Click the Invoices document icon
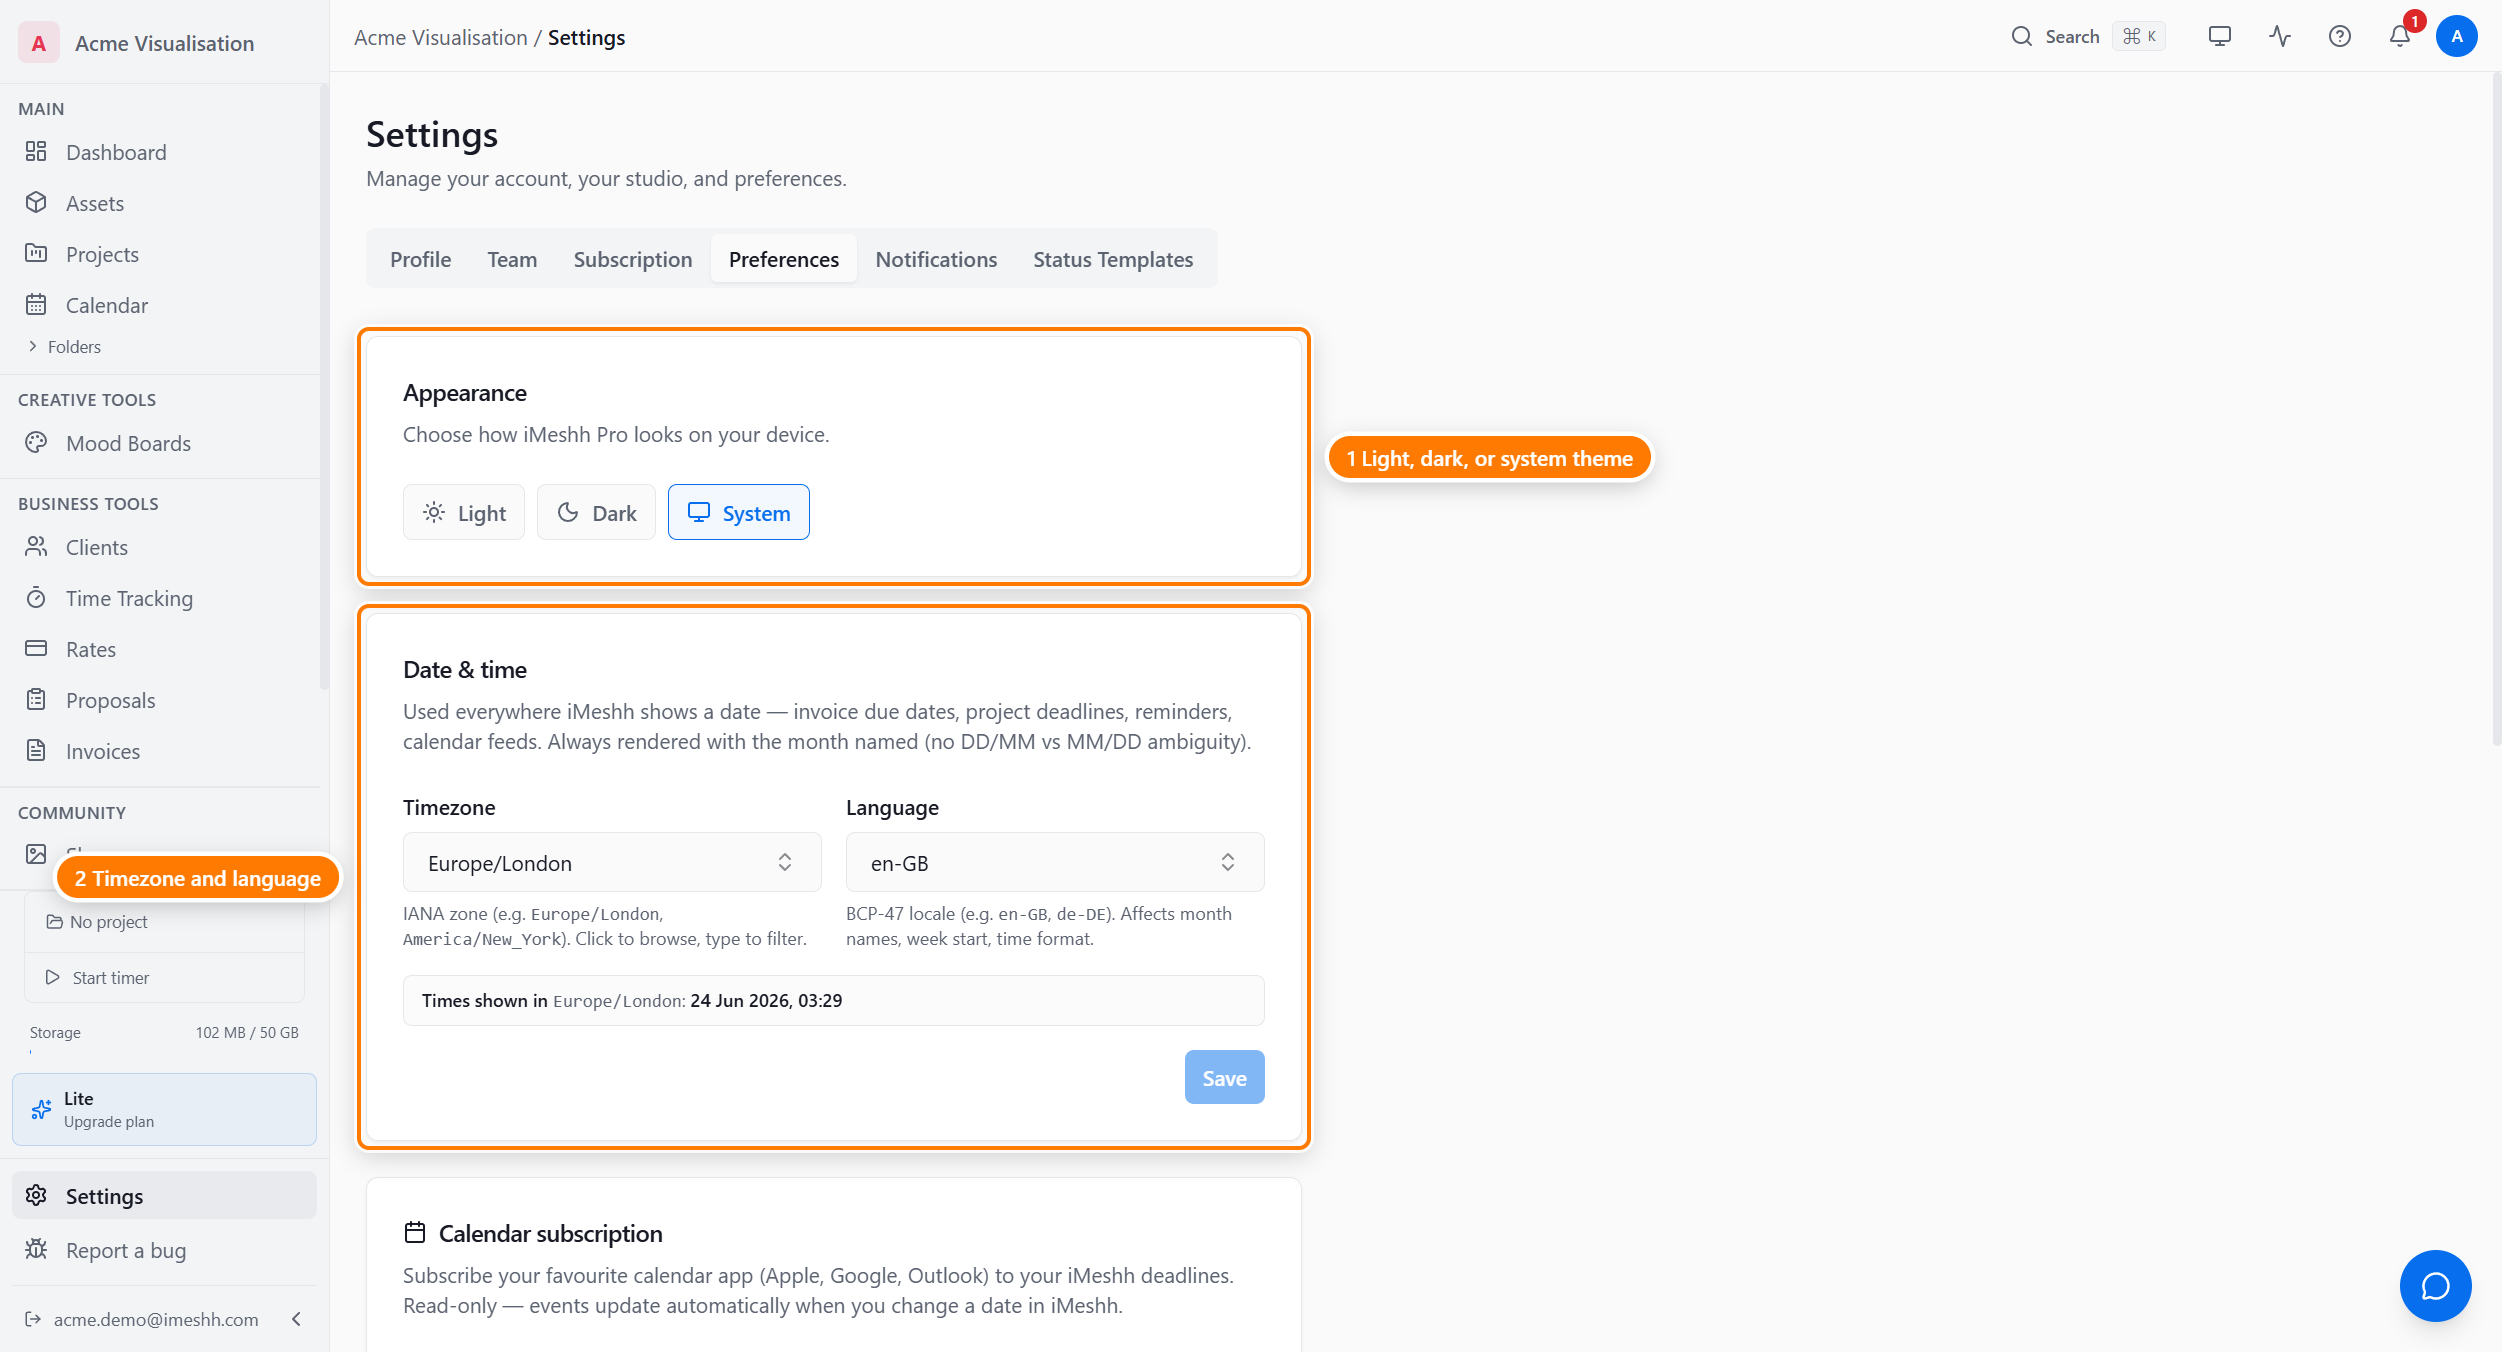The height and width of the screenshot is (1352, 2502). click(x=36, y=750)
